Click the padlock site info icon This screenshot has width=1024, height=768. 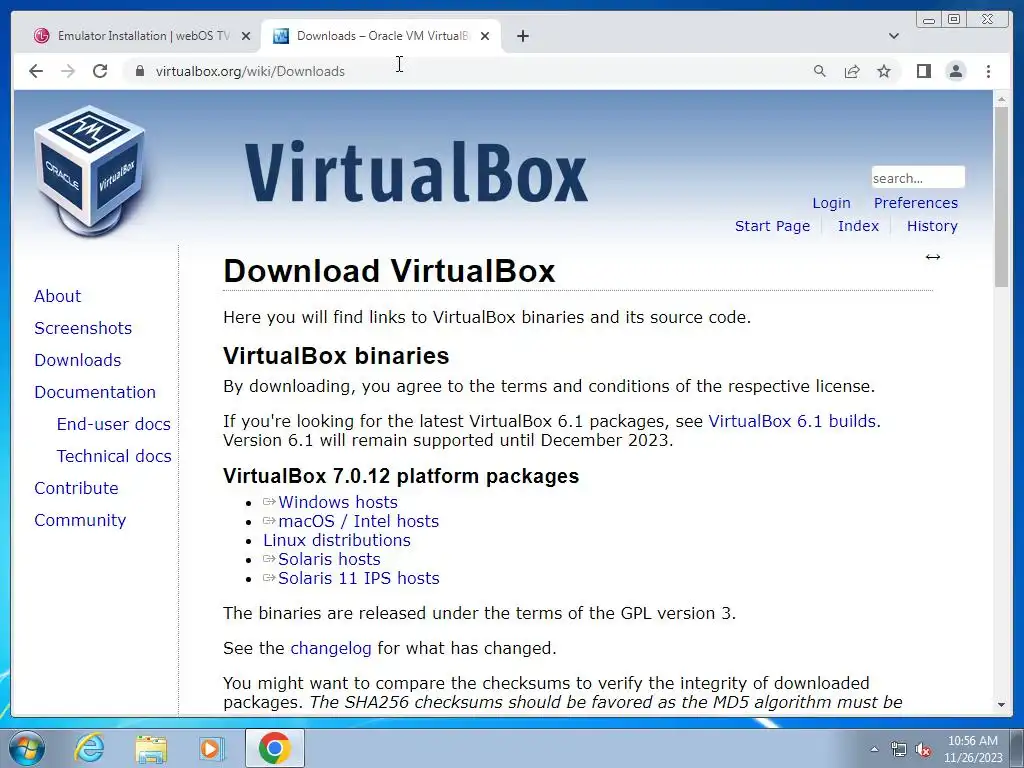coord(139,71)
